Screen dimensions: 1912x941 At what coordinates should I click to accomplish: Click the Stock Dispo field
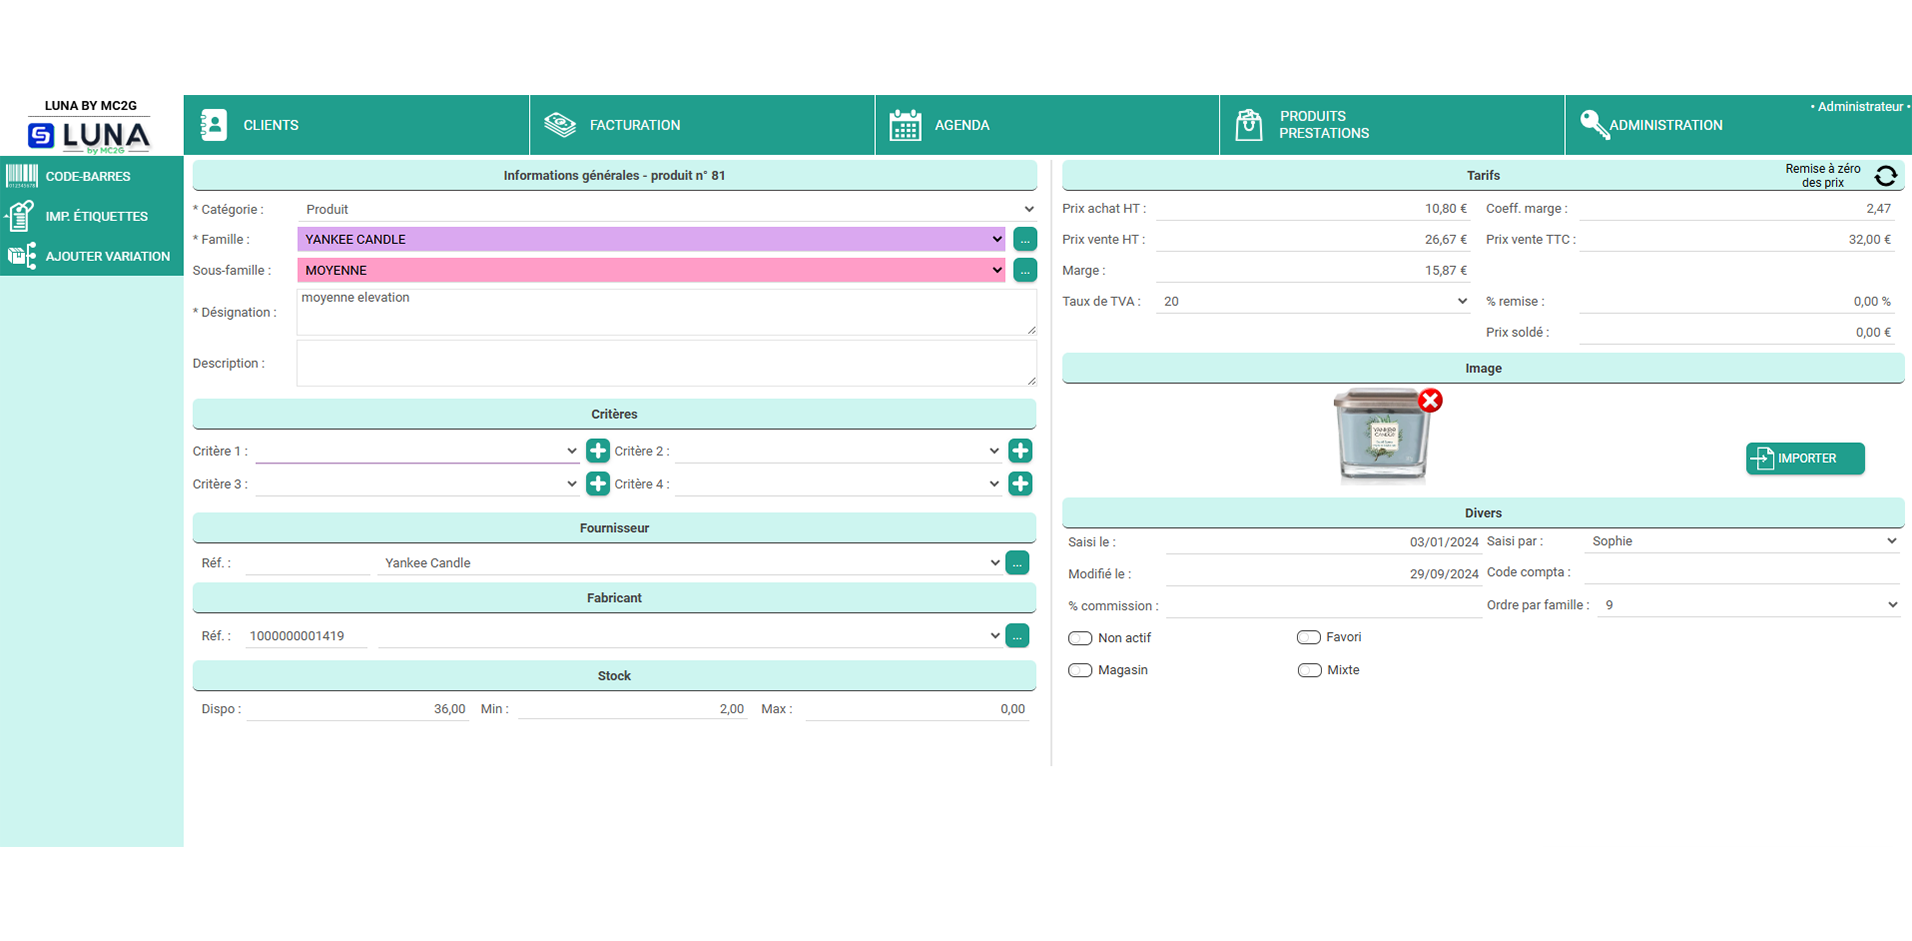[x=358, y=709]
